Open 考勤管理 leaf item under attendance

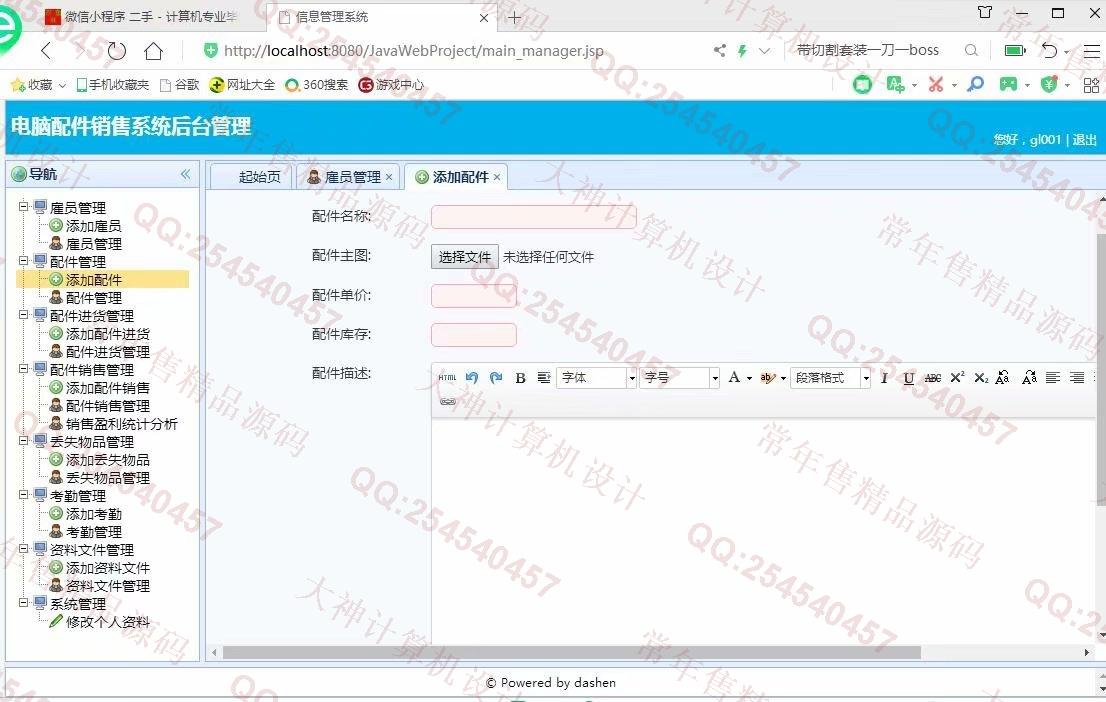click(x=93, y=532)
